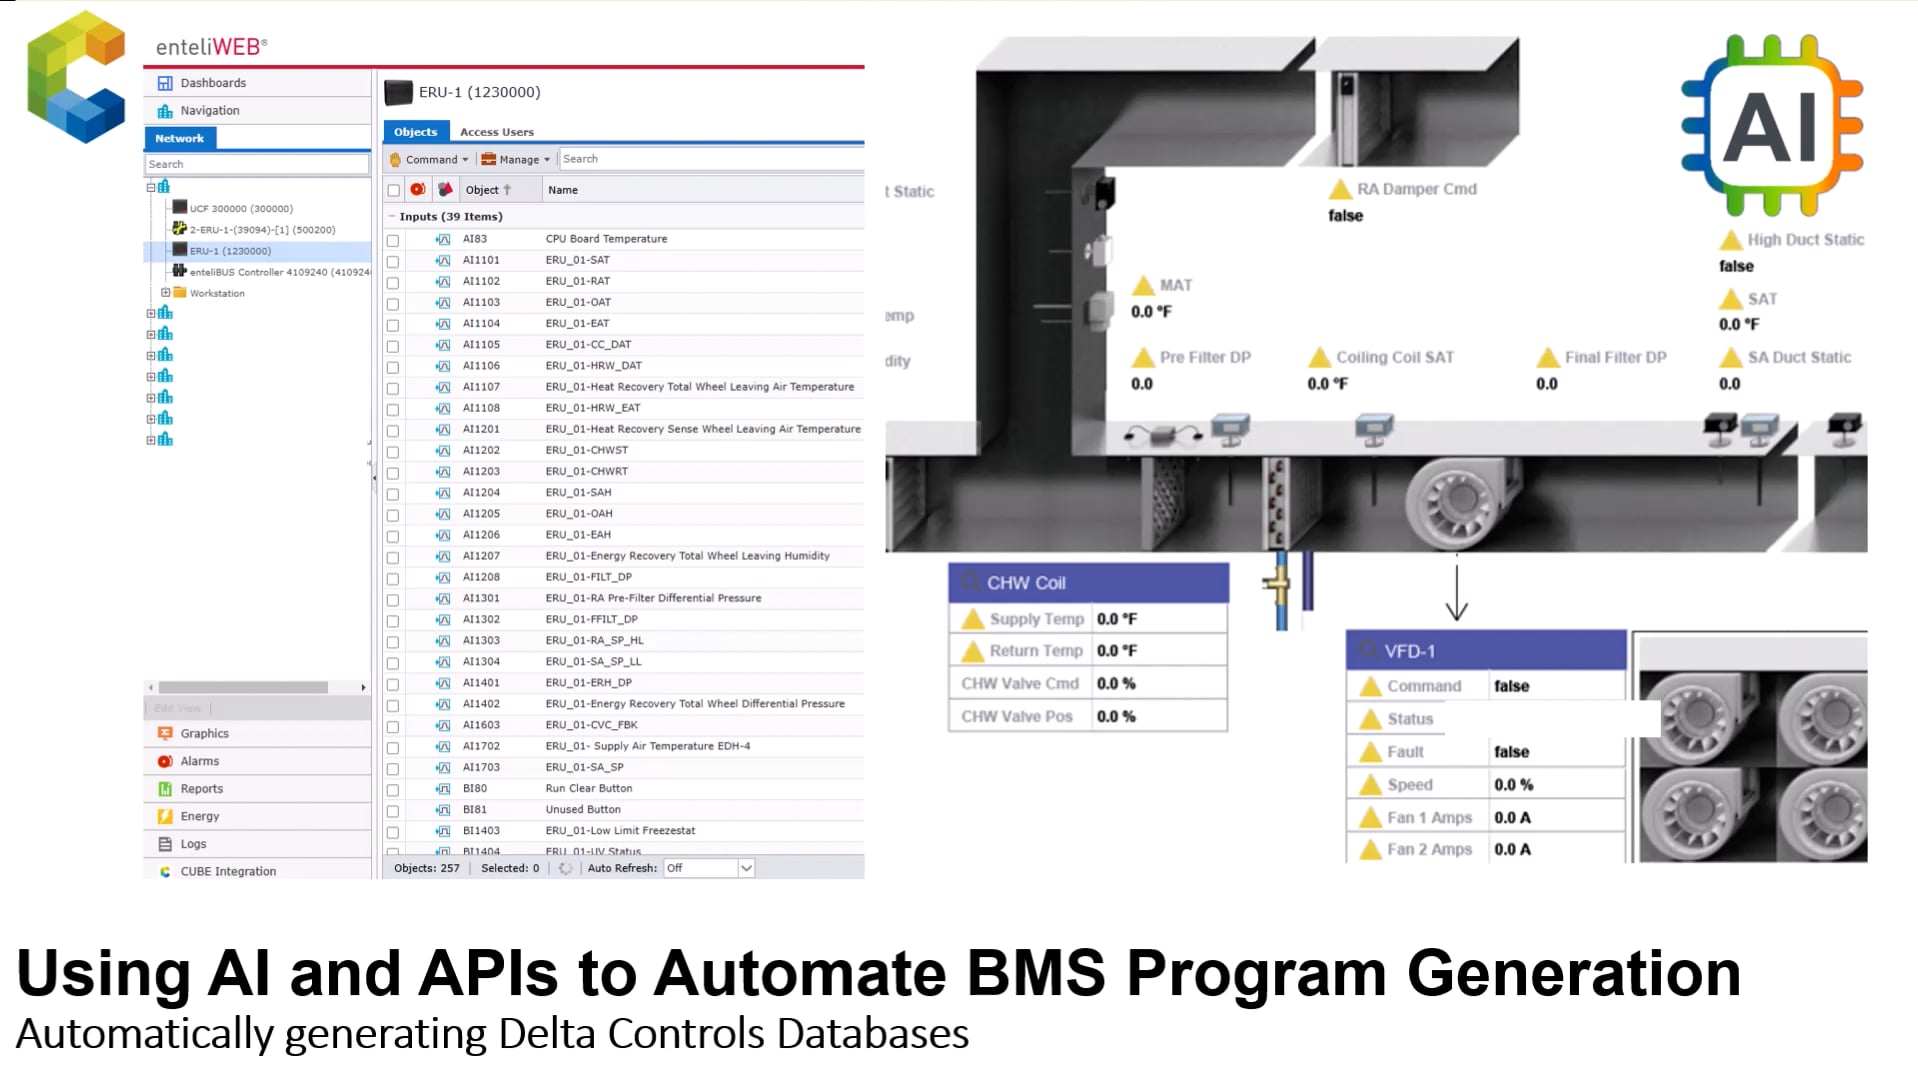Viewport: 1918px width, 1080px height.
Task: Click the refresh icon in the status bar
Action: 565,868
